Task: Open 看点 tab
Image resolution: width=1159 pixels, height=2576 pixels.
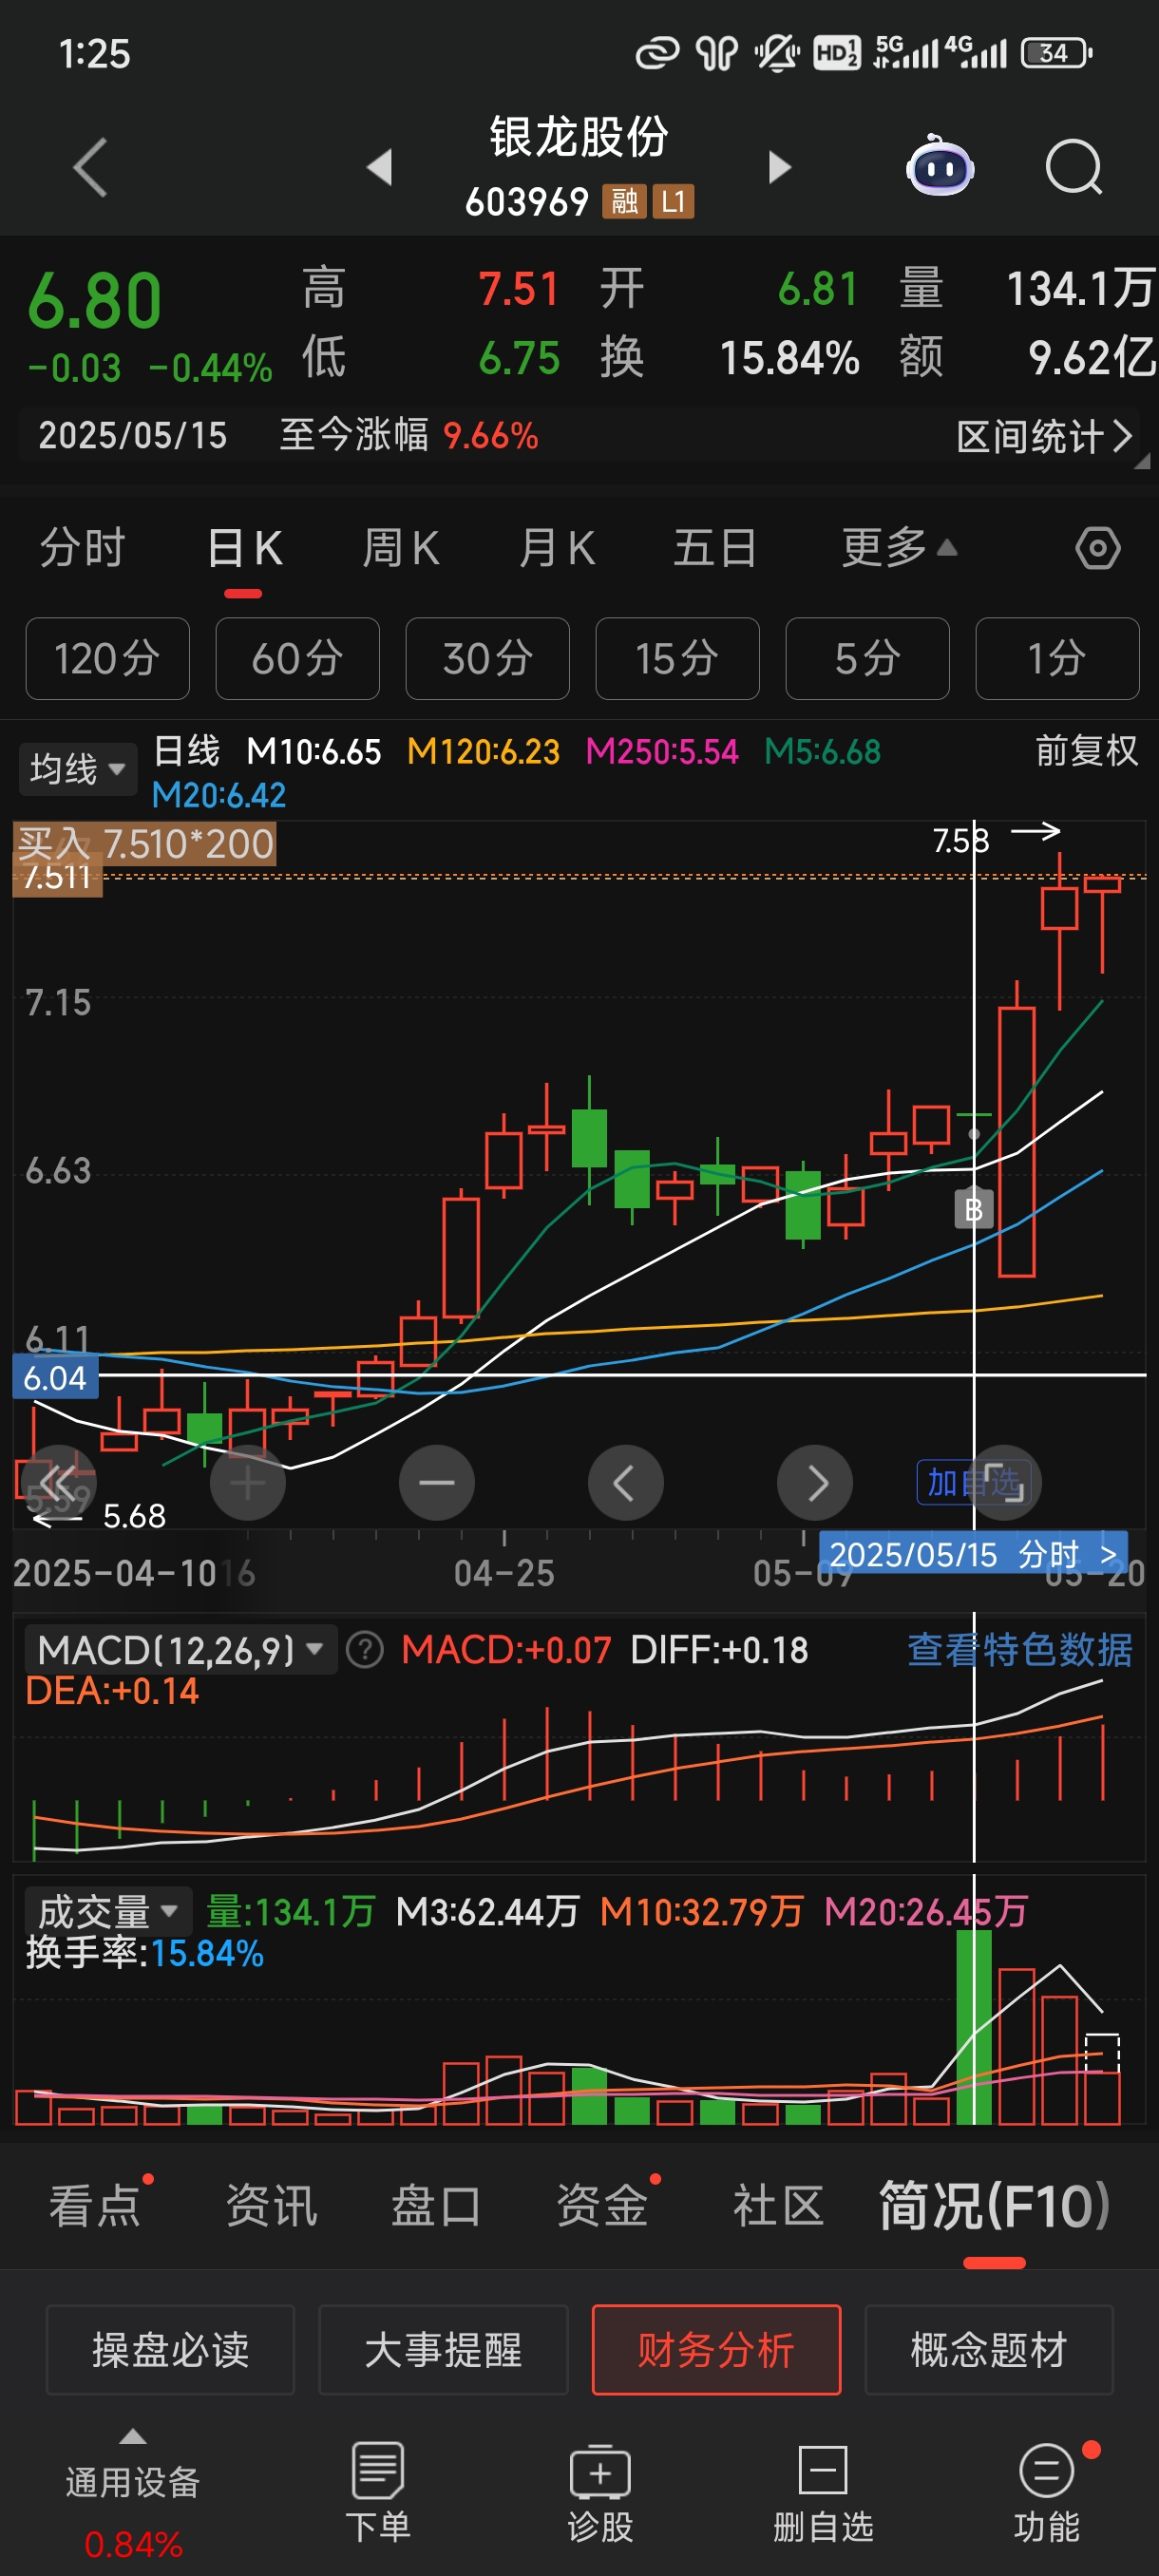Action: (95, 2206)
